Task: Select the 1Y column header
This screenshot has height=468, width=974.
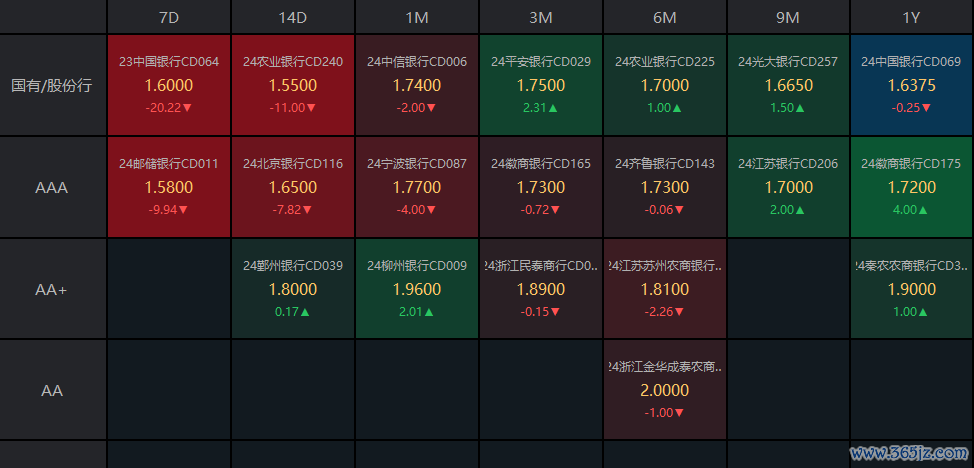Action: click(x=911, y=17)
